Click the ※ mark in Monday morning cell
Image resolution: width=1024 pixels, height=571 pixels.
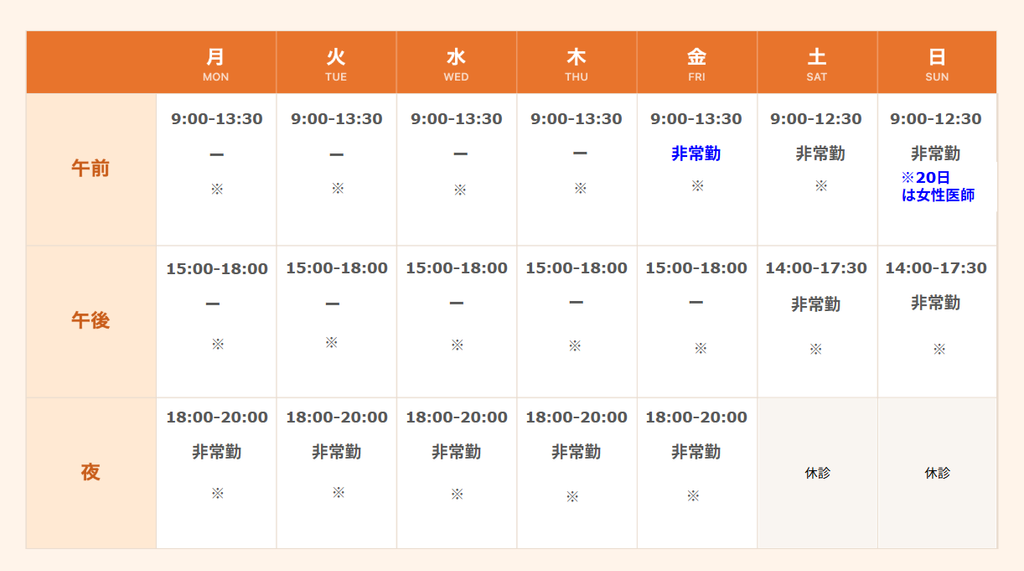[x=217, y=189]
